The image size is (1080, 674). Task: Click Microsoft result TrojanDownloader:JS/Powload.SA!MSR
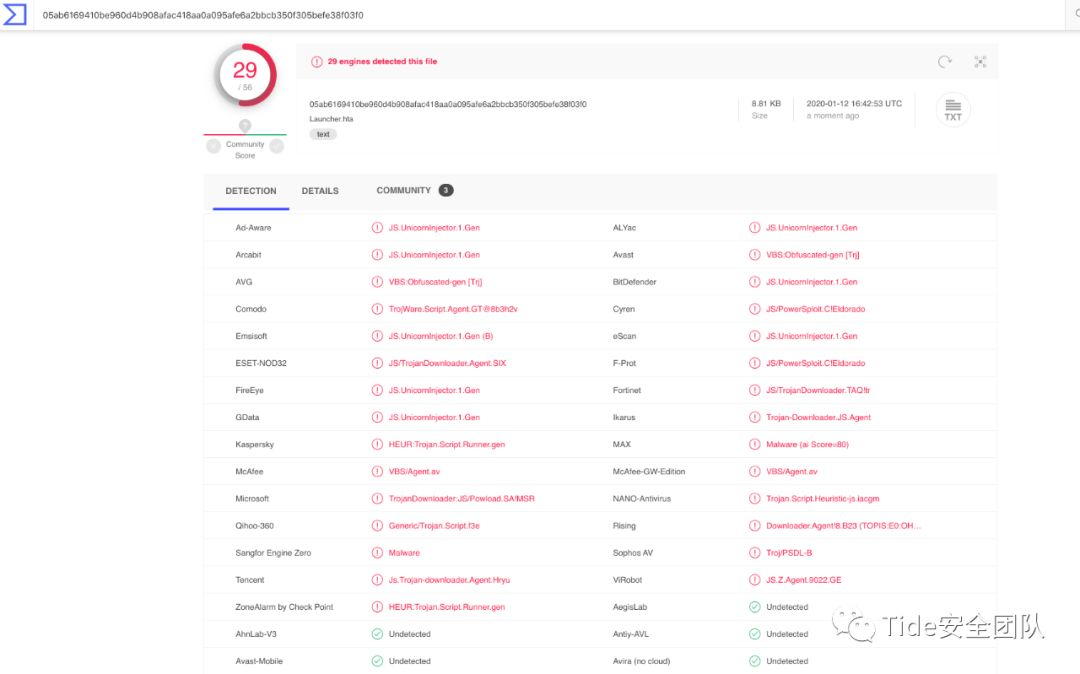(x=461, y=498)
